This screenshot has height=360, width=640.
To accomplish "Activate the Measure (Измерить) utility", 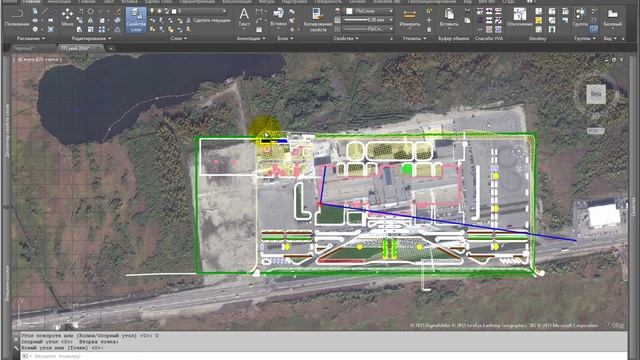I will tap(410, 18).
